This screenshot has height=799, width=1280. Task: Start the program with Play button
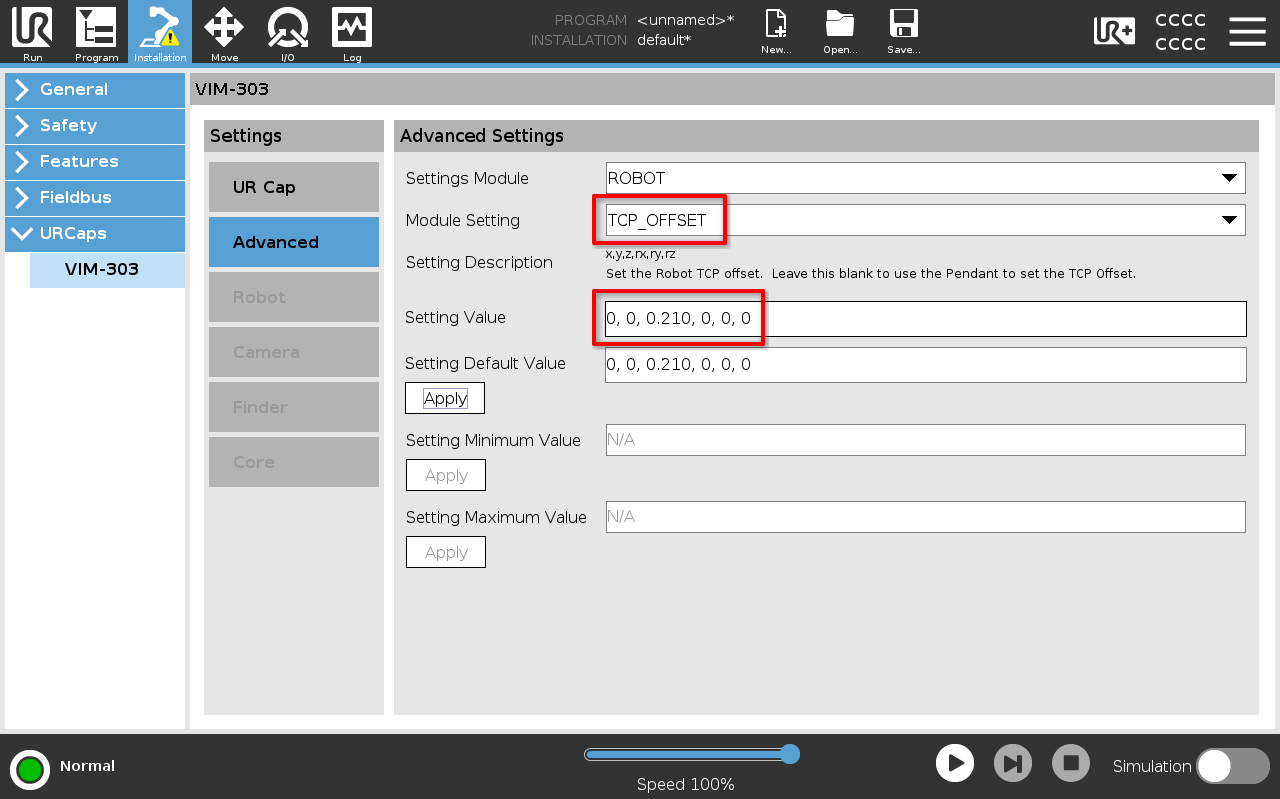click(955, 764)
